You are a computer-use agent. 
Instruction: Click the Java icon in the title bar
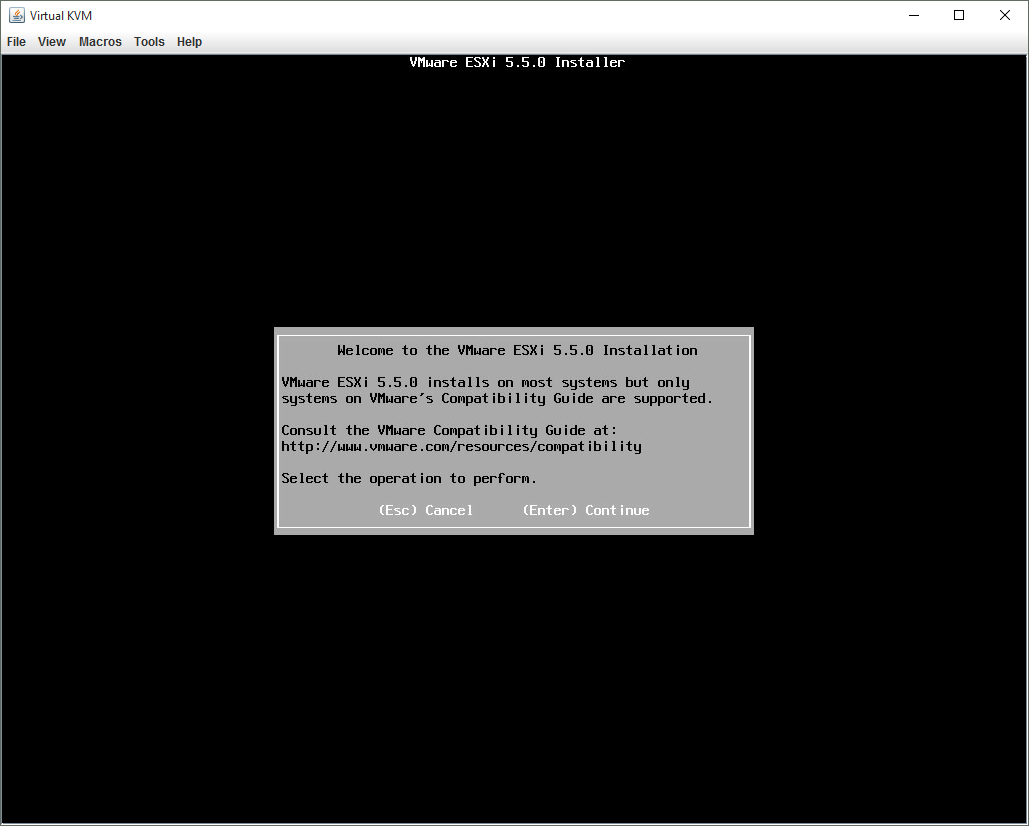17,15
